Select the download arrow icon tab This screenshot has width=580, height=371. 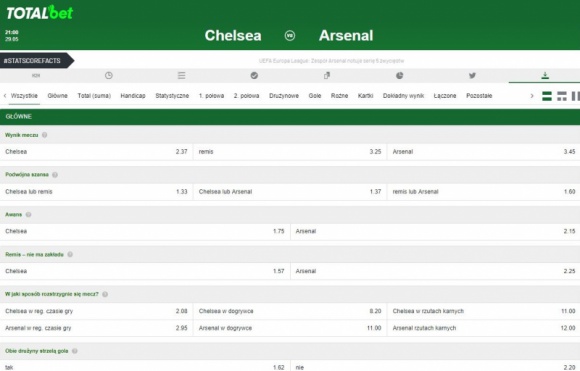click(545, 75)
